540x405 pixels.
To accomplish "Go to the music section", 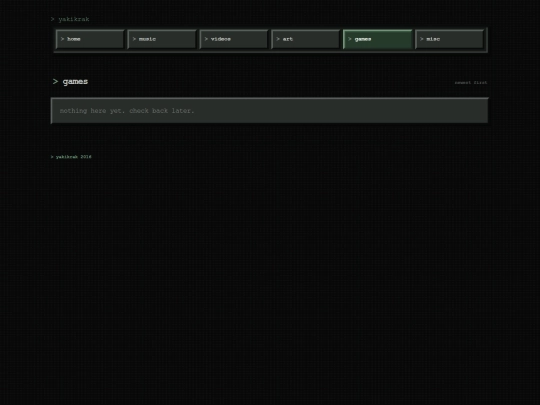I will 162,39.
